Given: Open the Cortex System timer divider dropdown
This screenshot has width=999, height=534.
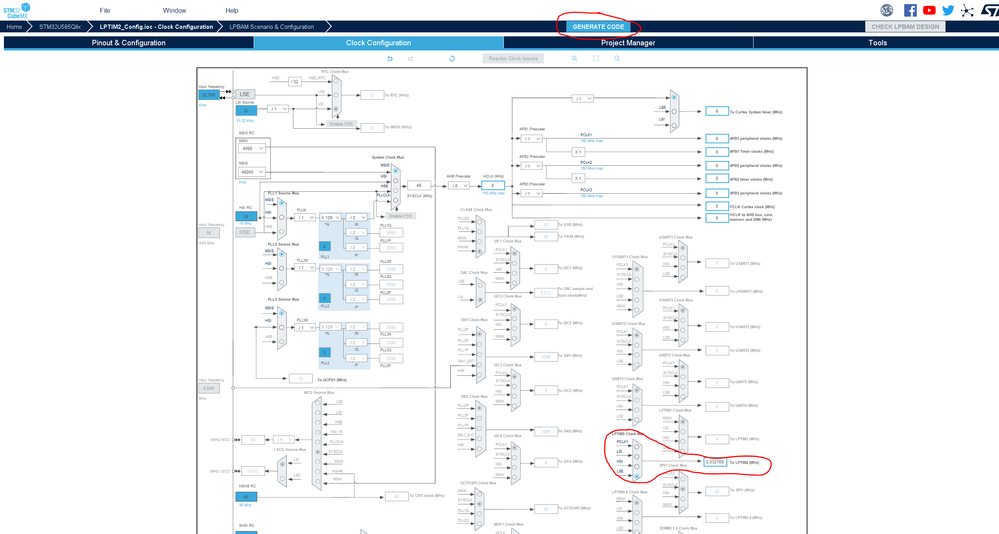Looking at the screenshot, I should tap(582, 99).
